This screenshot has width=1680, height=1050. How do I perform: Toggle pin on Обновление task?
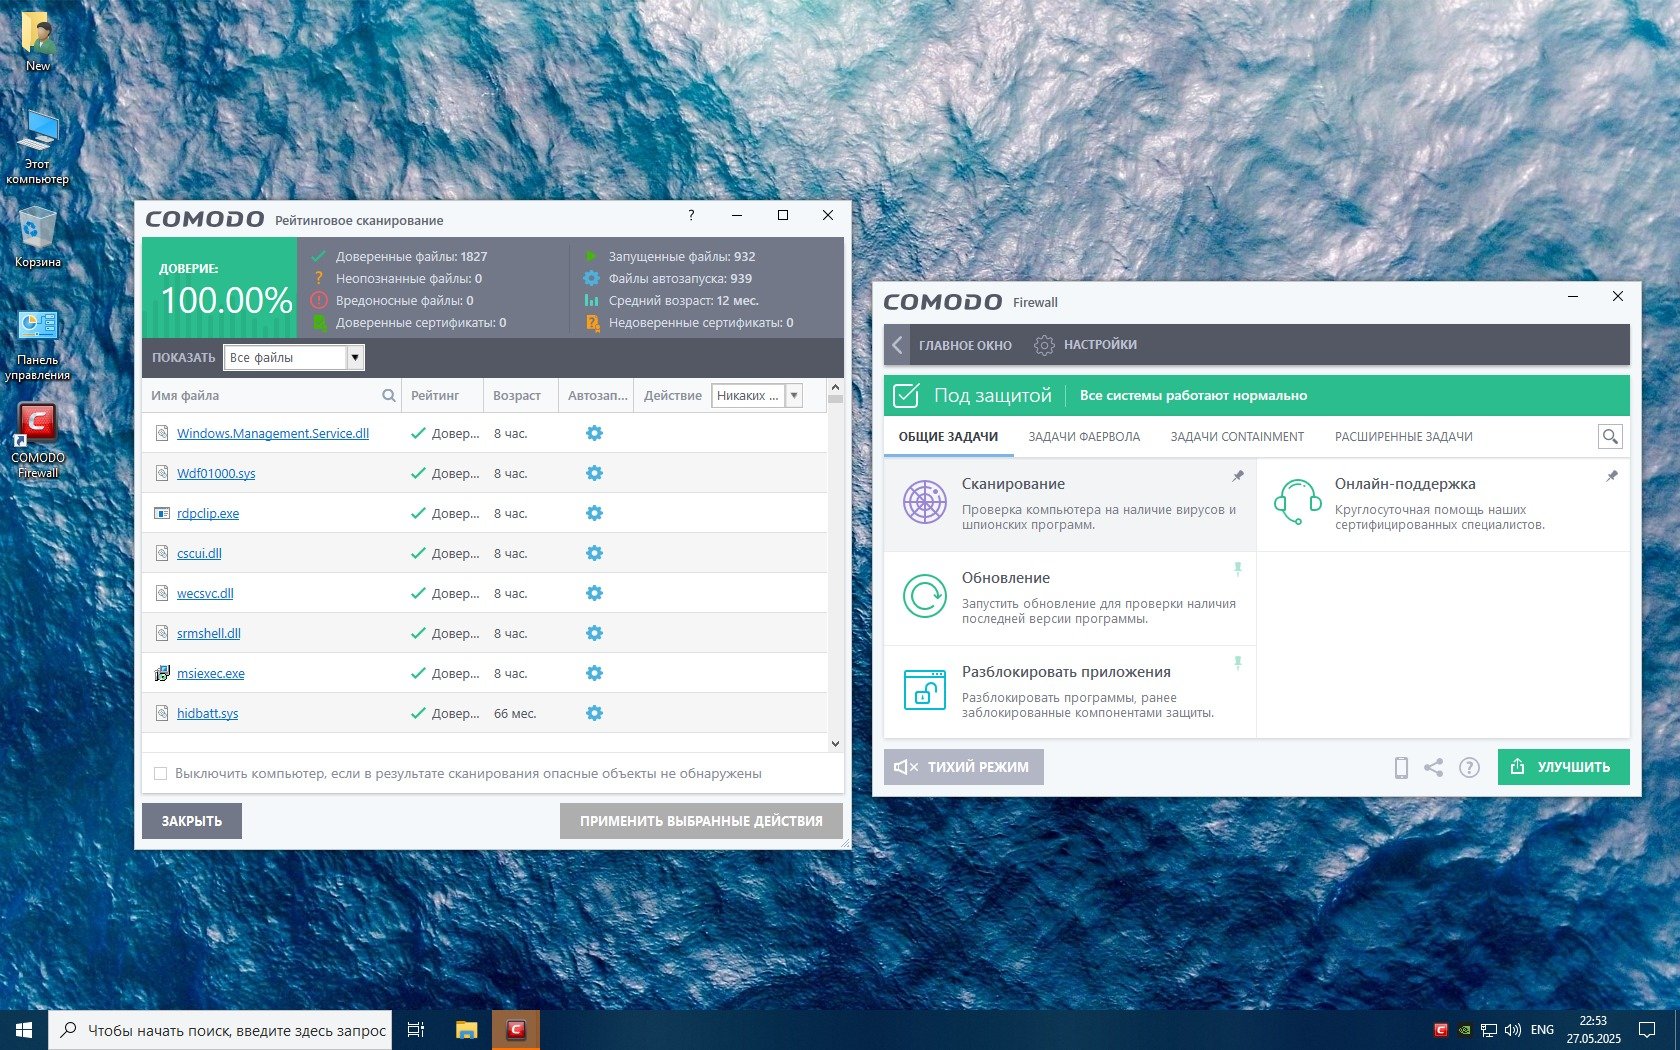click(1238, 569)
